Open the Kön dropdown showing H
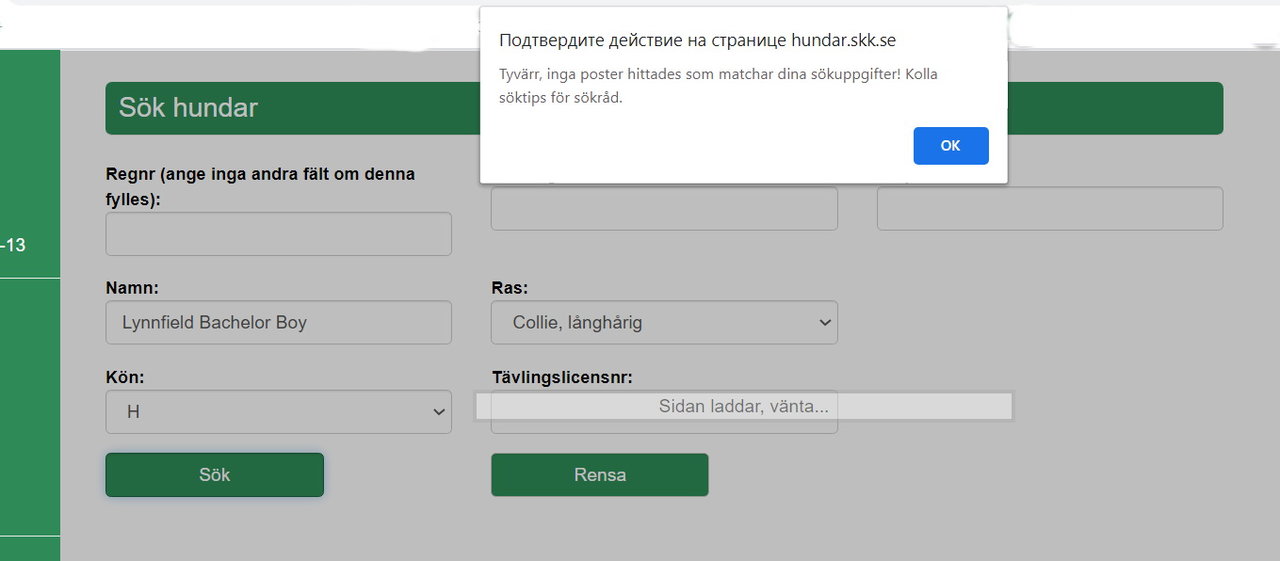The height and width of the screenshot is (561, 1280). 278,412
